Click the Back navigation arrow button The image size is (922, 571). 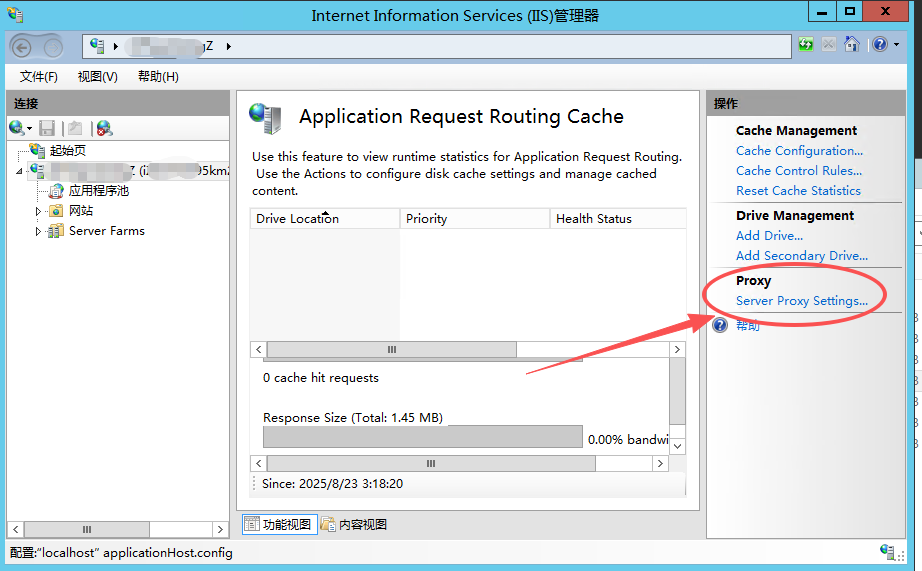pyautogui.click(x=21, y=47)
